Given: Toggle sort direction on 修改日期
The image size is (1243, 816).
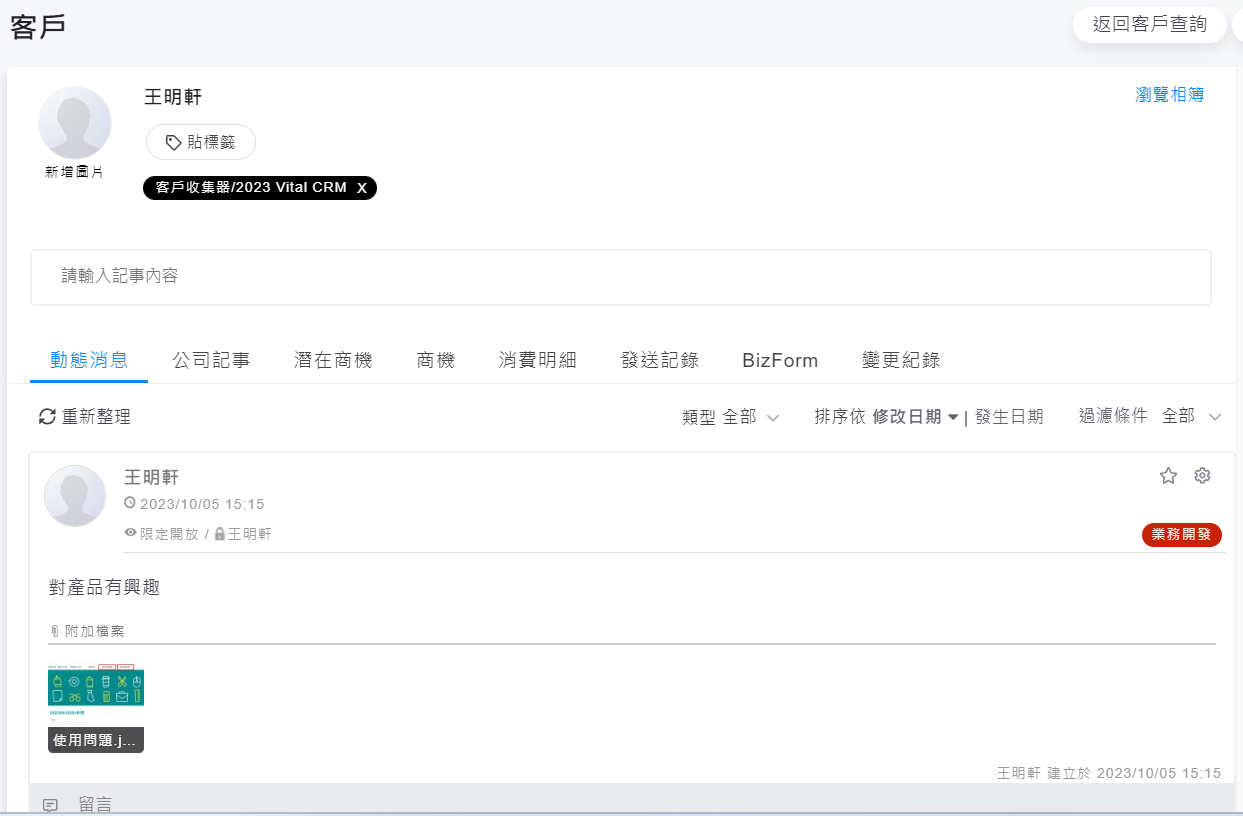Looking at the screenshot, I should point(953,417).
